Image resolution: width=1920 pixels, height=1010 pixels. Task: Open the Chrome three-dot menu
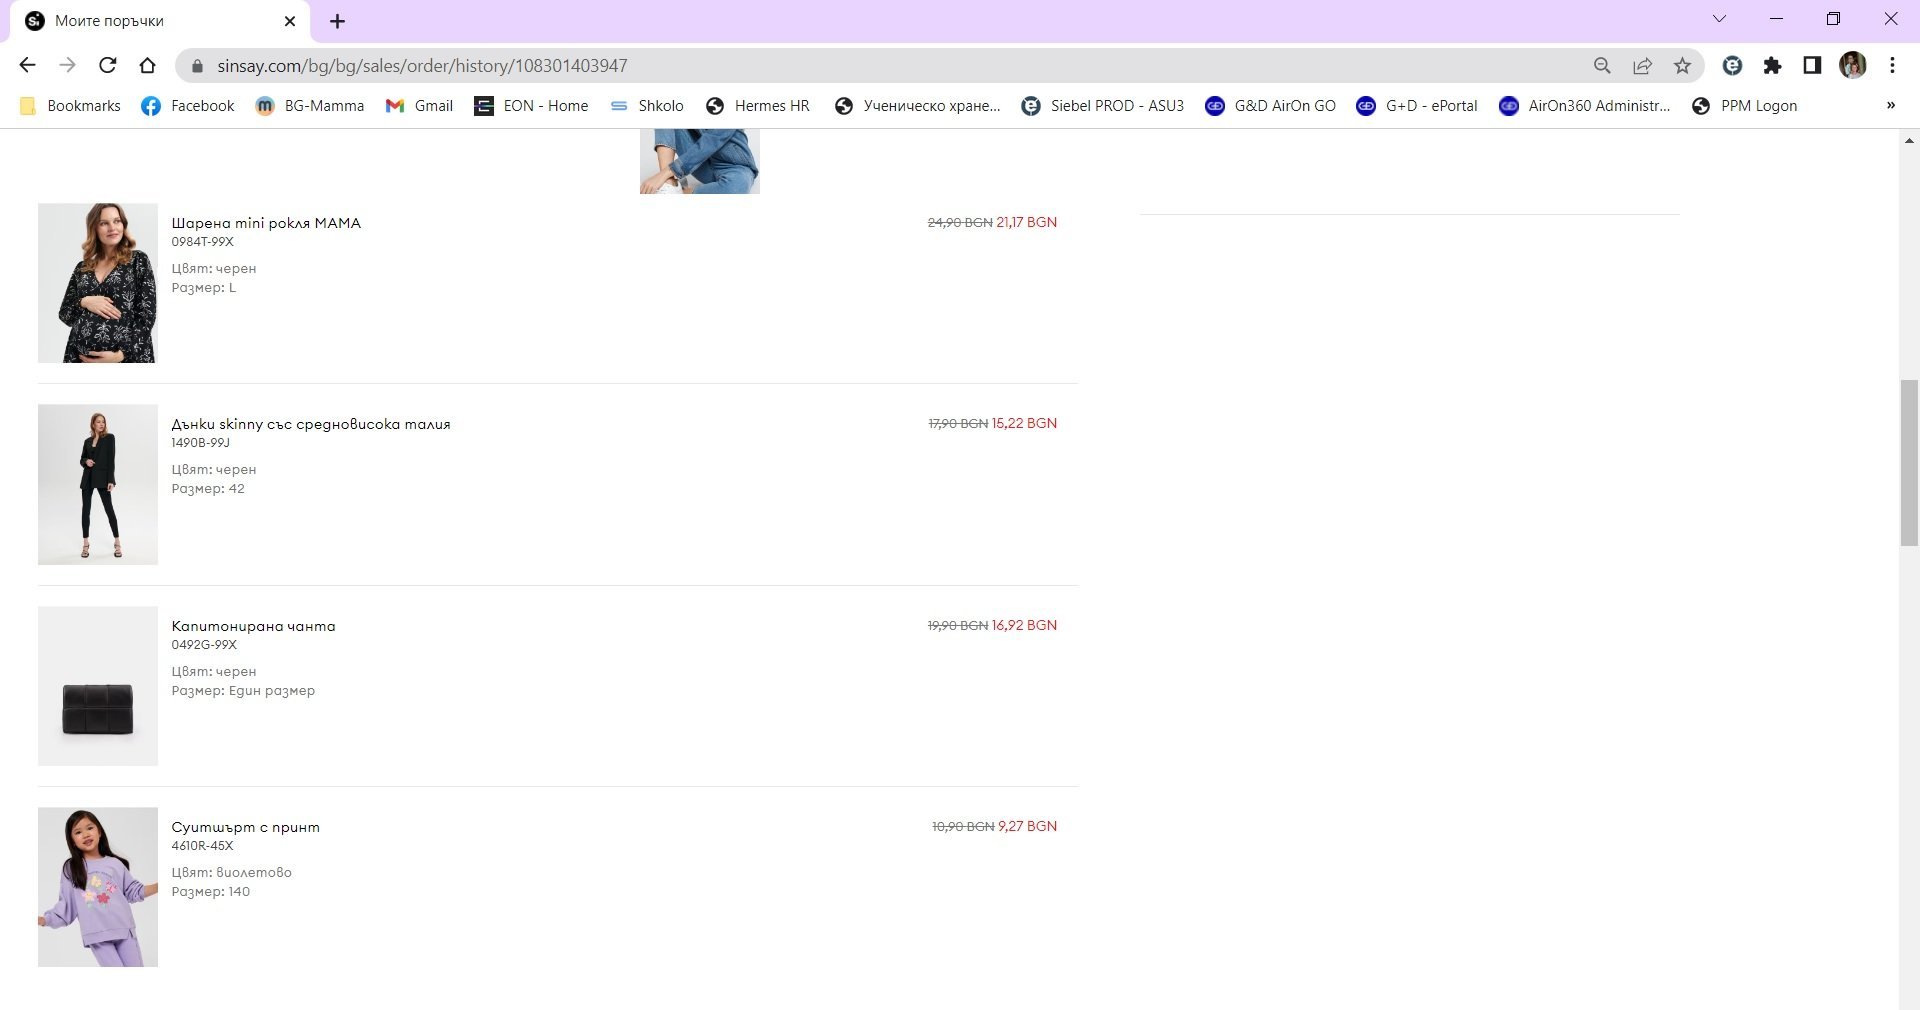(1892, 65)
